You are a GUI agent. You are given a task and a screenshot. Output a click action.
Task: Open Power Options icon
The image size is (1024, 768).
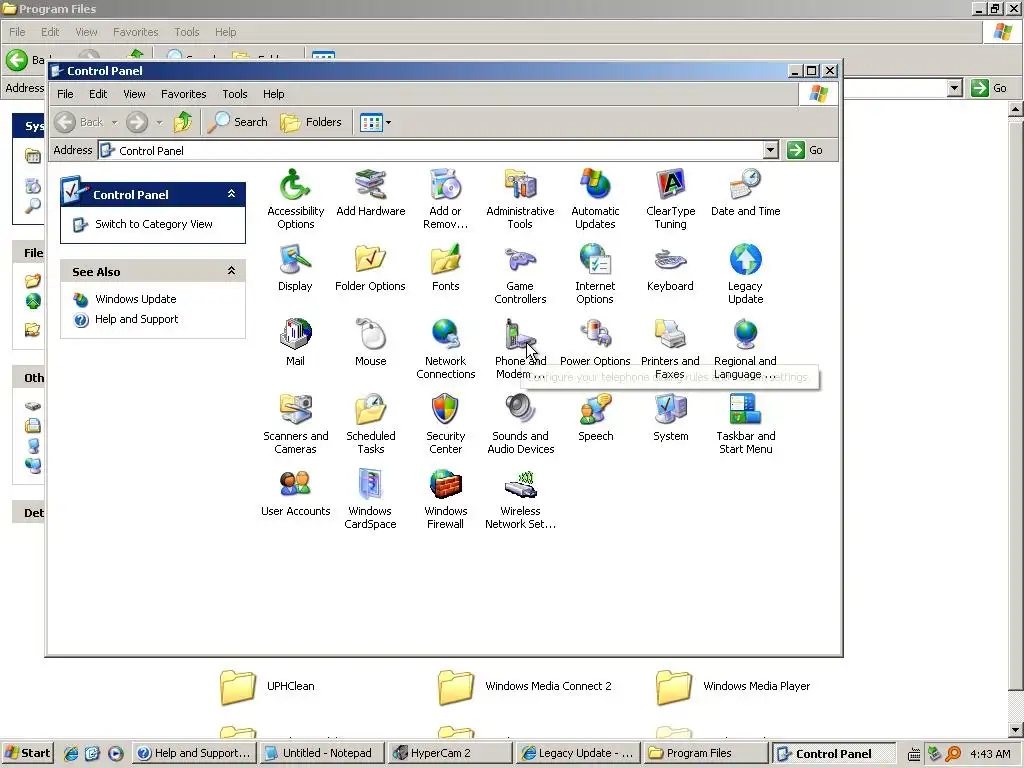coord(595,335)
